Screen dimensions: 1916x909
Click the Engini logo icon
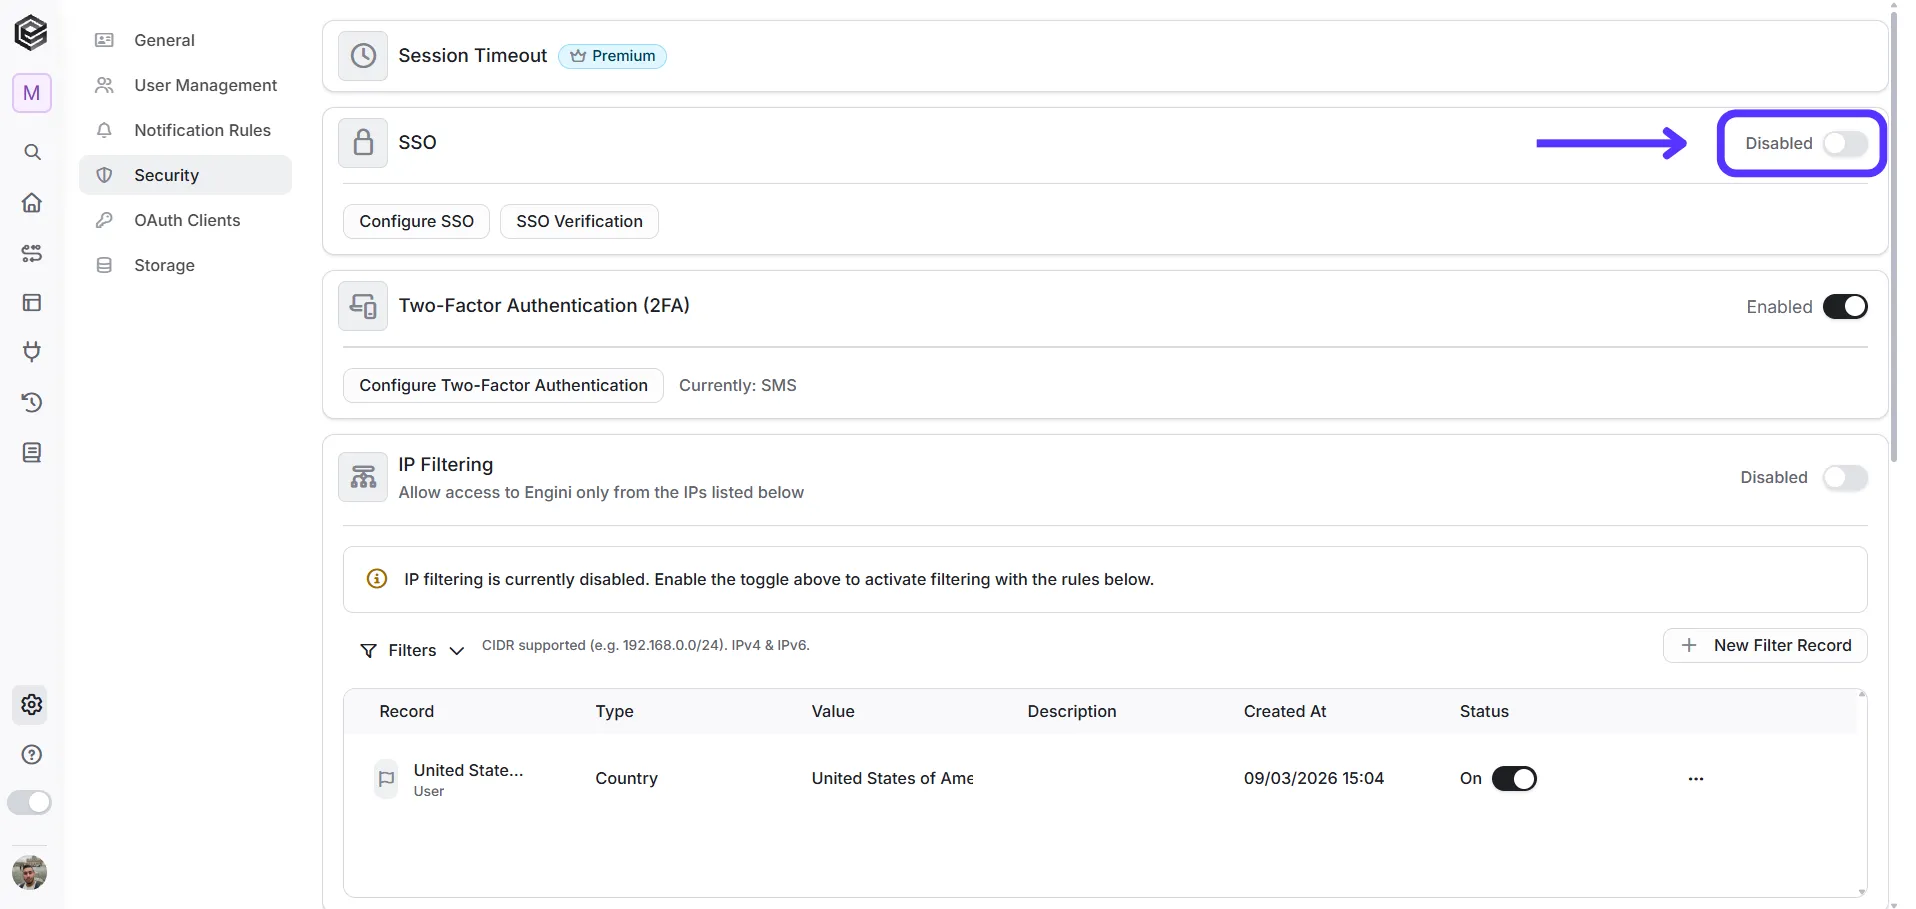(x=31, y=33)
